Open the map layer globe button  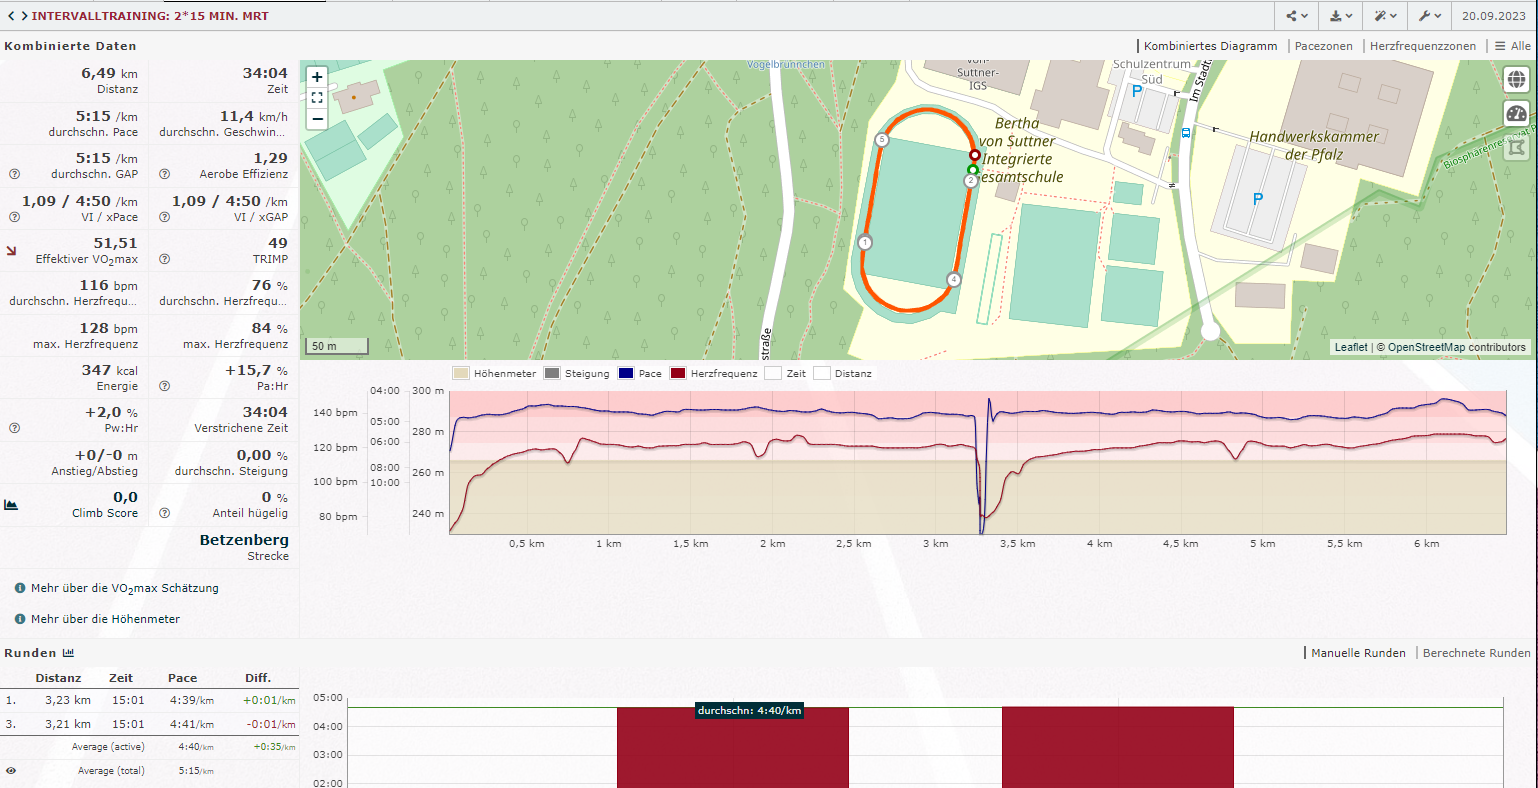coord(1516,79)
